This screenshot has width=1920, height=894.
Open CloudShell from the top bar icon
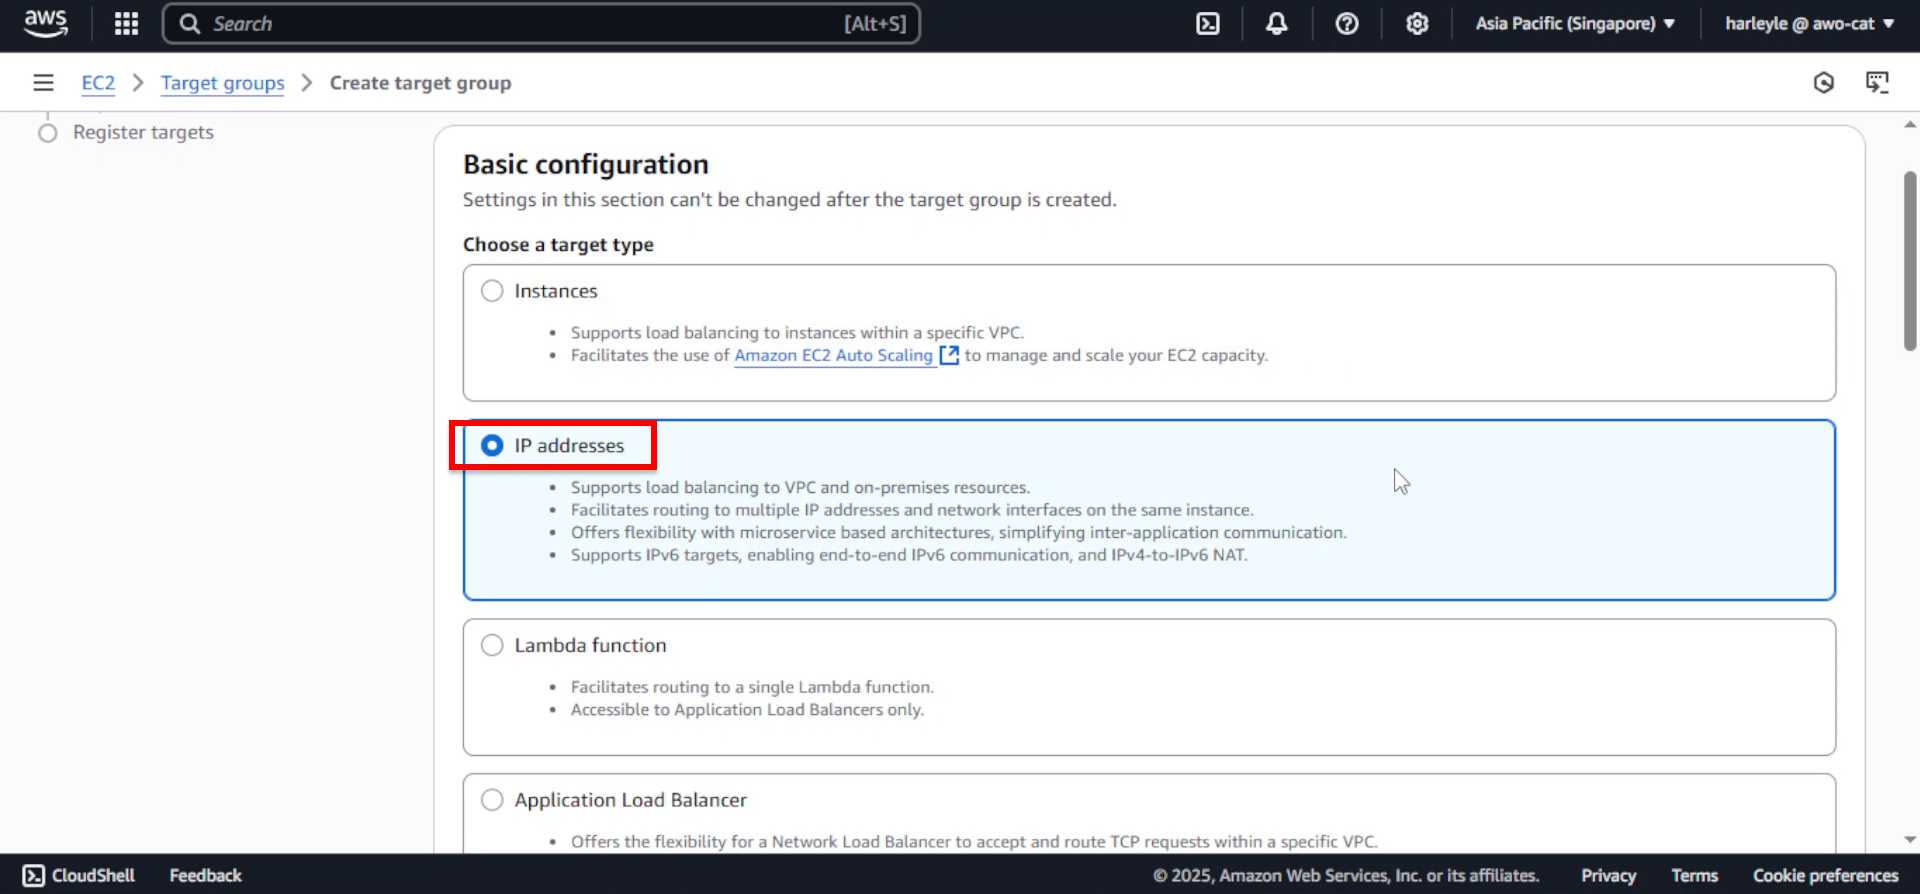pos(1207,23)
